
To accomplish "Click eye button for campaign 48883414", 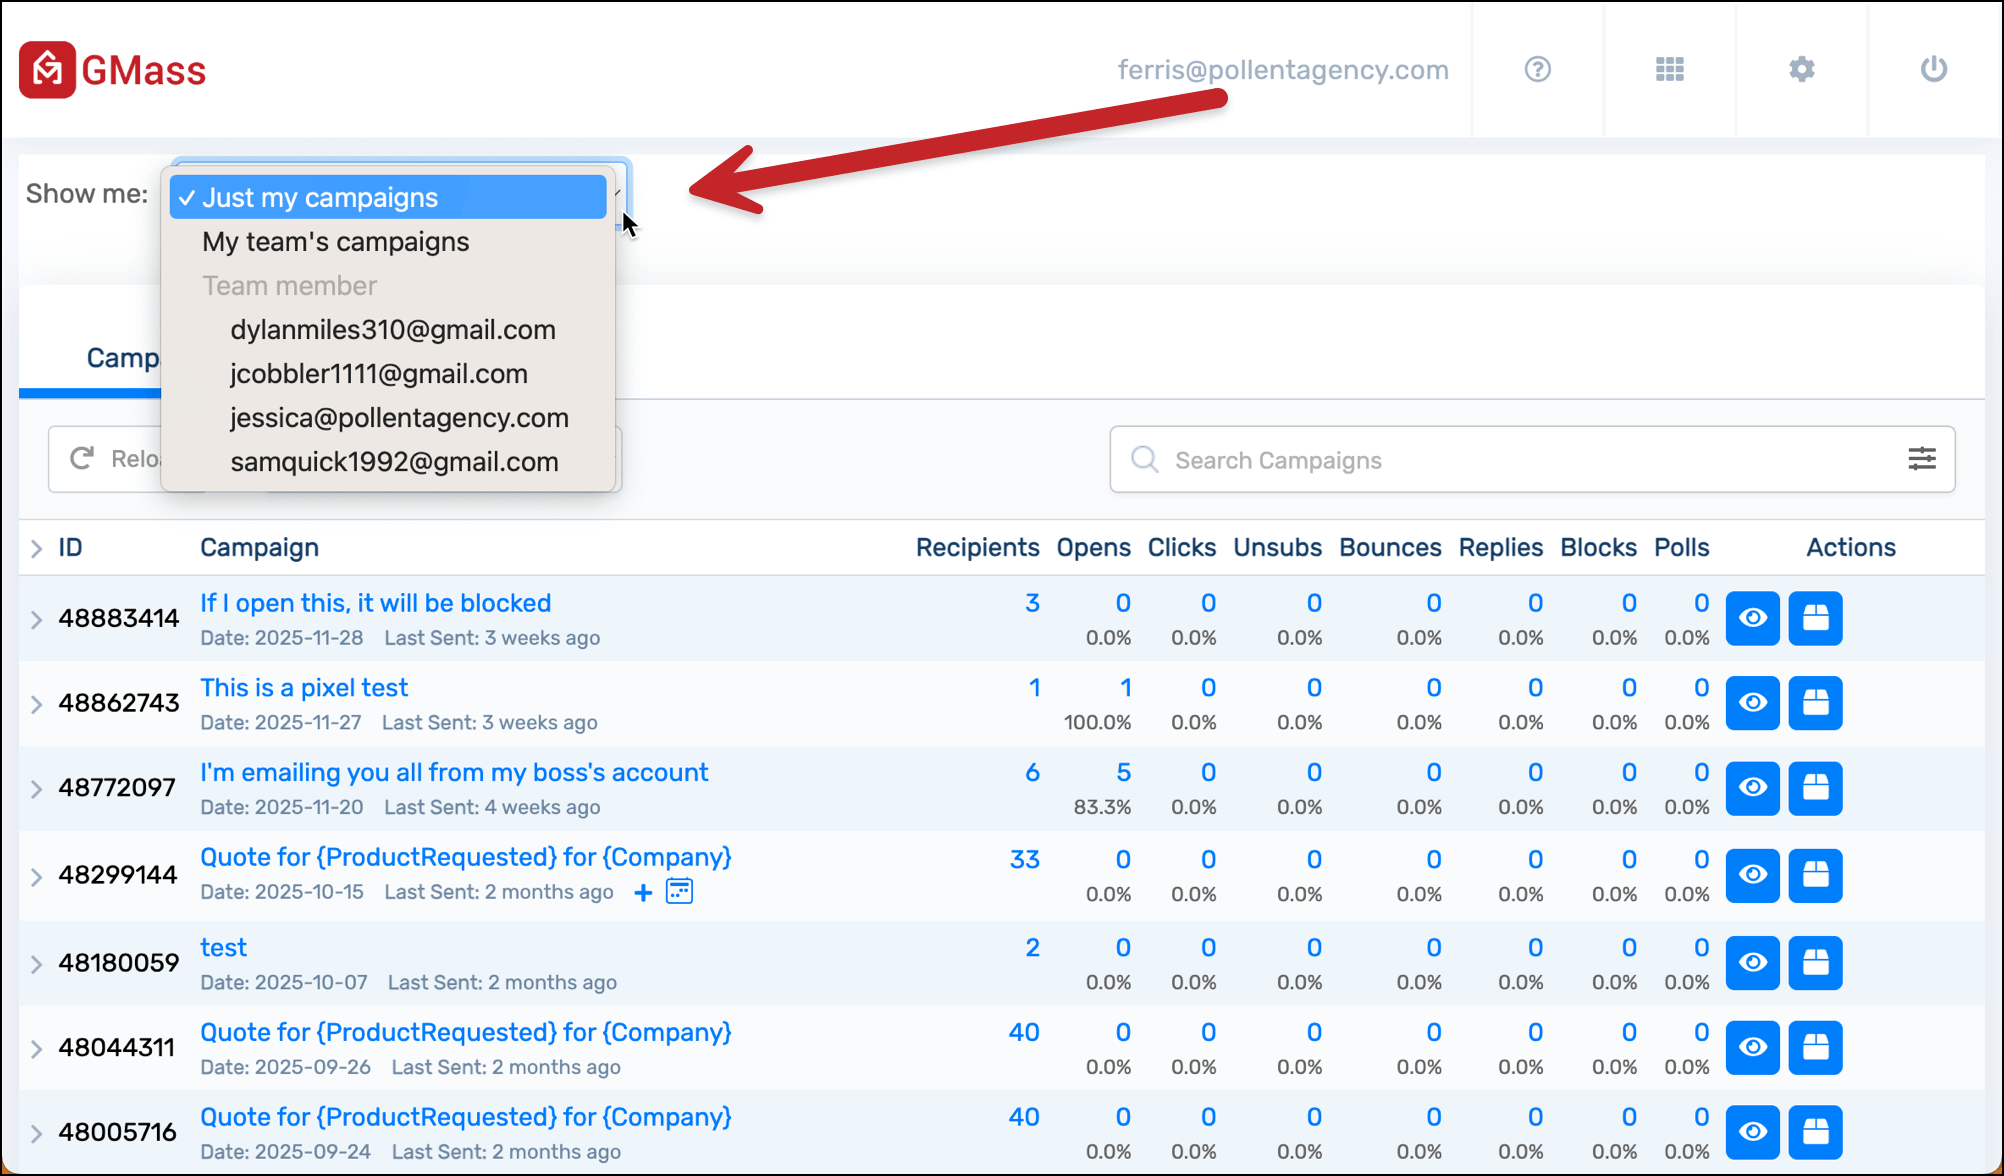I will pyautogui.click(x=1752, y=618).
